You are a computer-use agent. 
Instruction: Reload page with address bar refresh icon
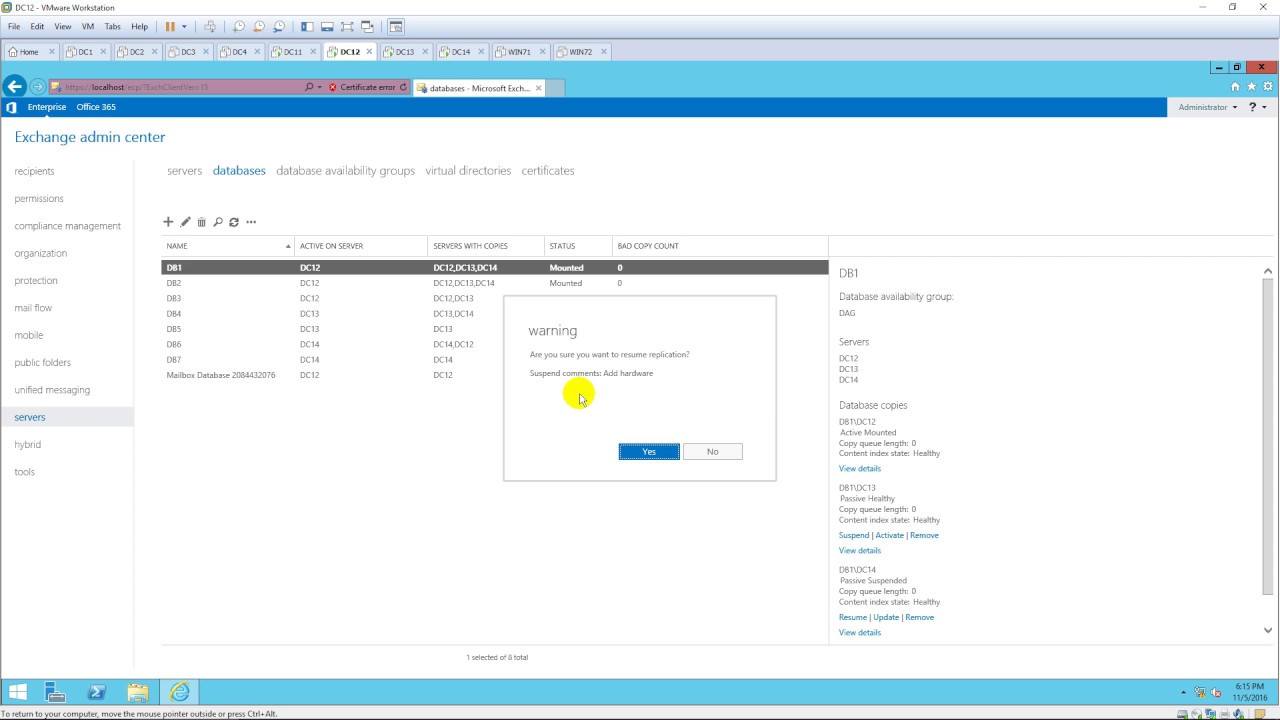pyautogui.click(x=403, y=87)
